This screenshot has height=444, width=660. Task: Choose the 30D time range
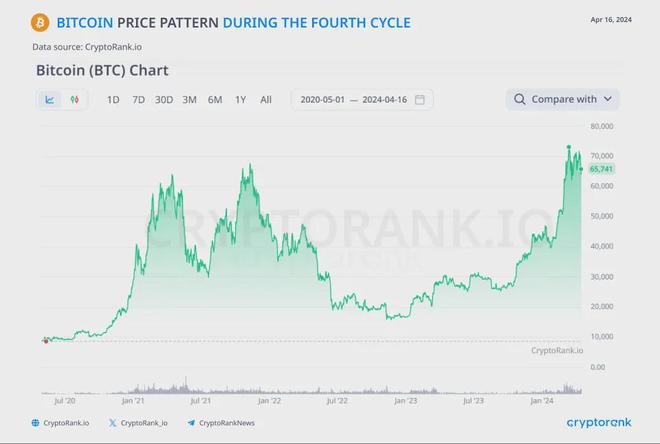click(x=164, y=100)
